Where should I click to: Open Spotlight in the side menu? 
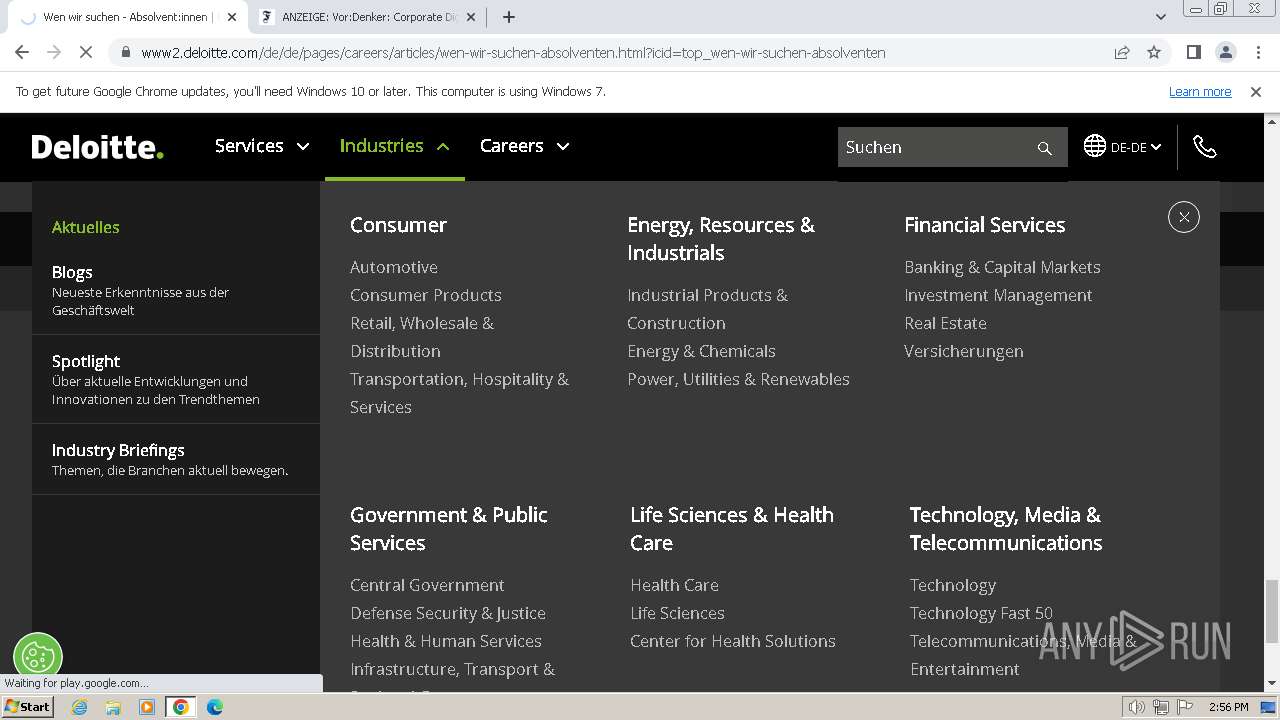[x=86, y=361]
